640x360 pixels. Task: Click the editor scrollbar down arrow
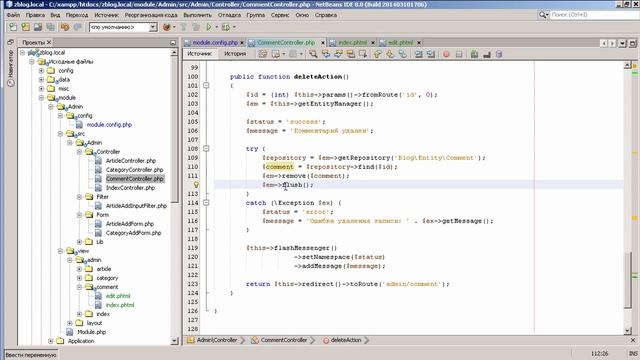[x=628, y=331]
